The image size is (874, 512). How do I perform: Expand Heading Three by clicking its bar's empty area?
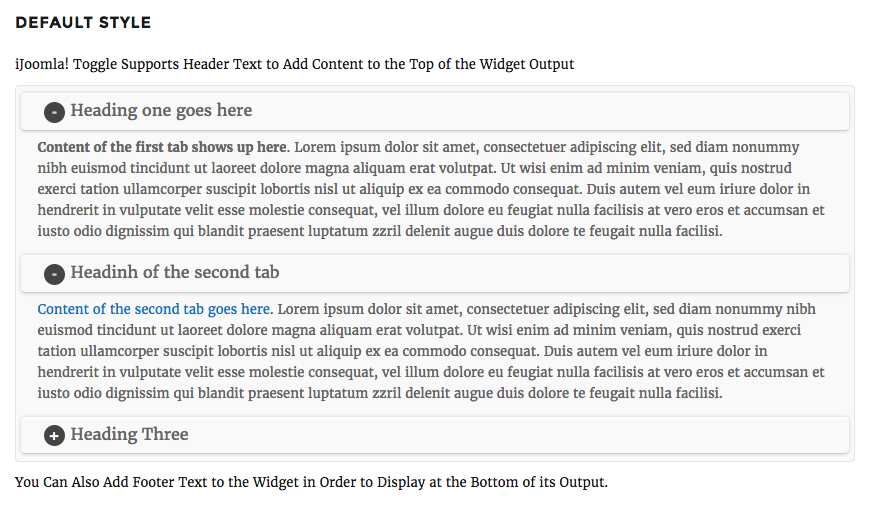[518, 435]
